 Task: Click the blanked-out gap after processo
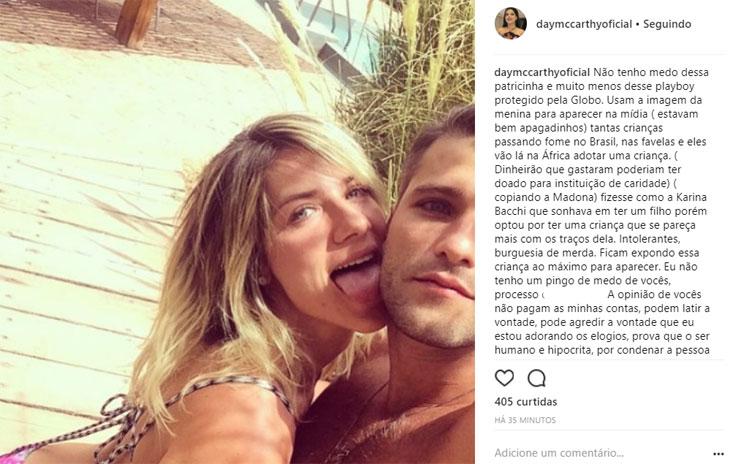click(x=574, y=295)
